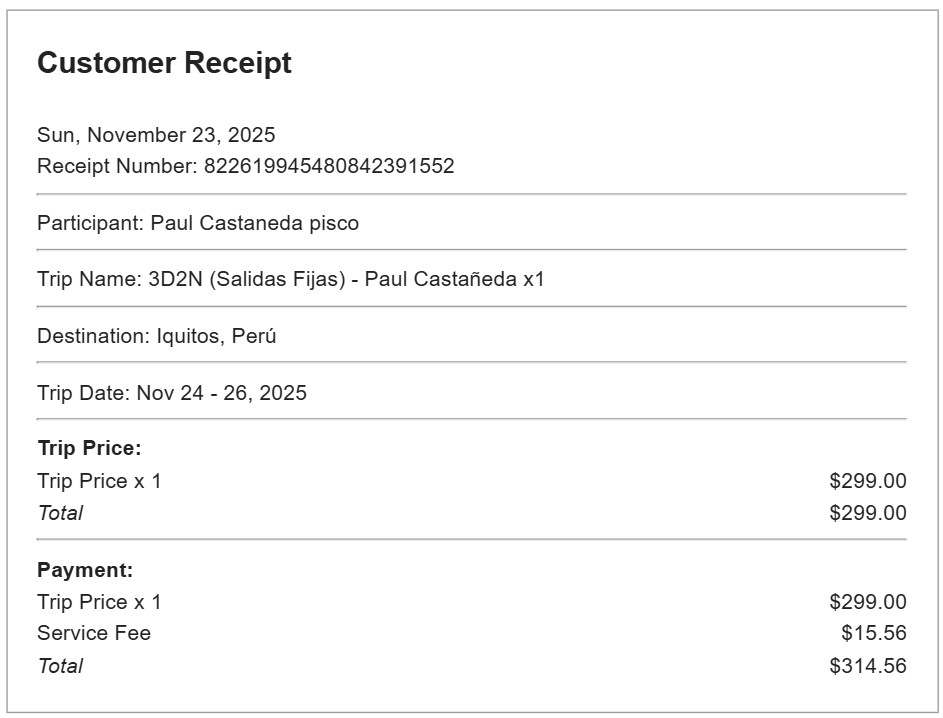Click the bold Trip Price: section header
943x718 pixels.
[x=89, y=448]
